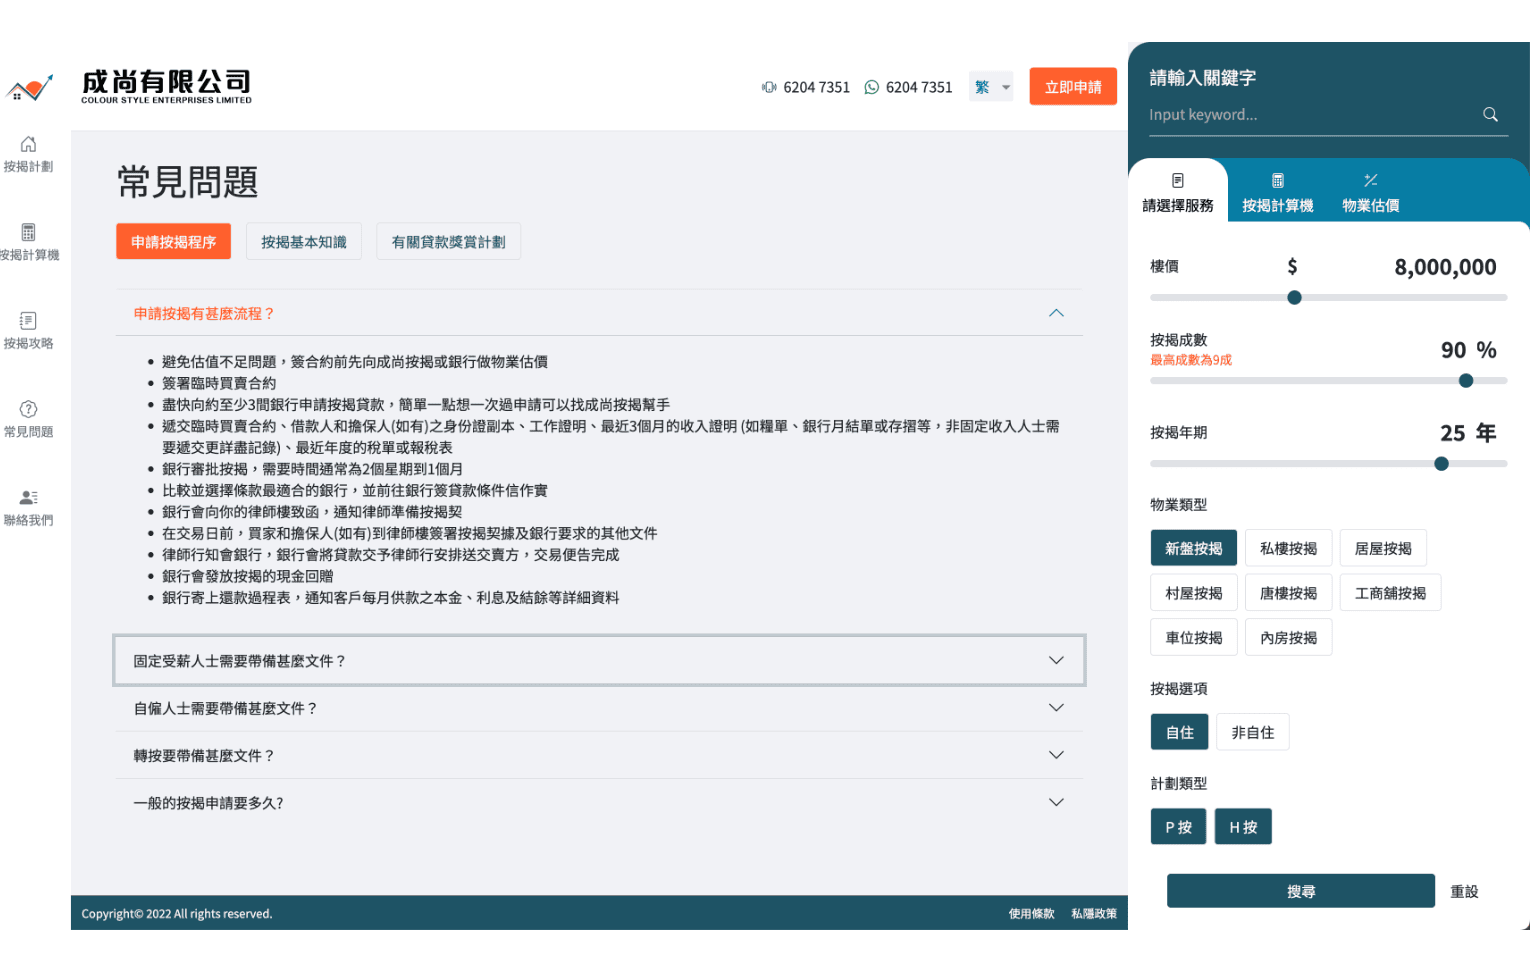Open the 按揭攻略 sidebar icon

click(28, 321)
